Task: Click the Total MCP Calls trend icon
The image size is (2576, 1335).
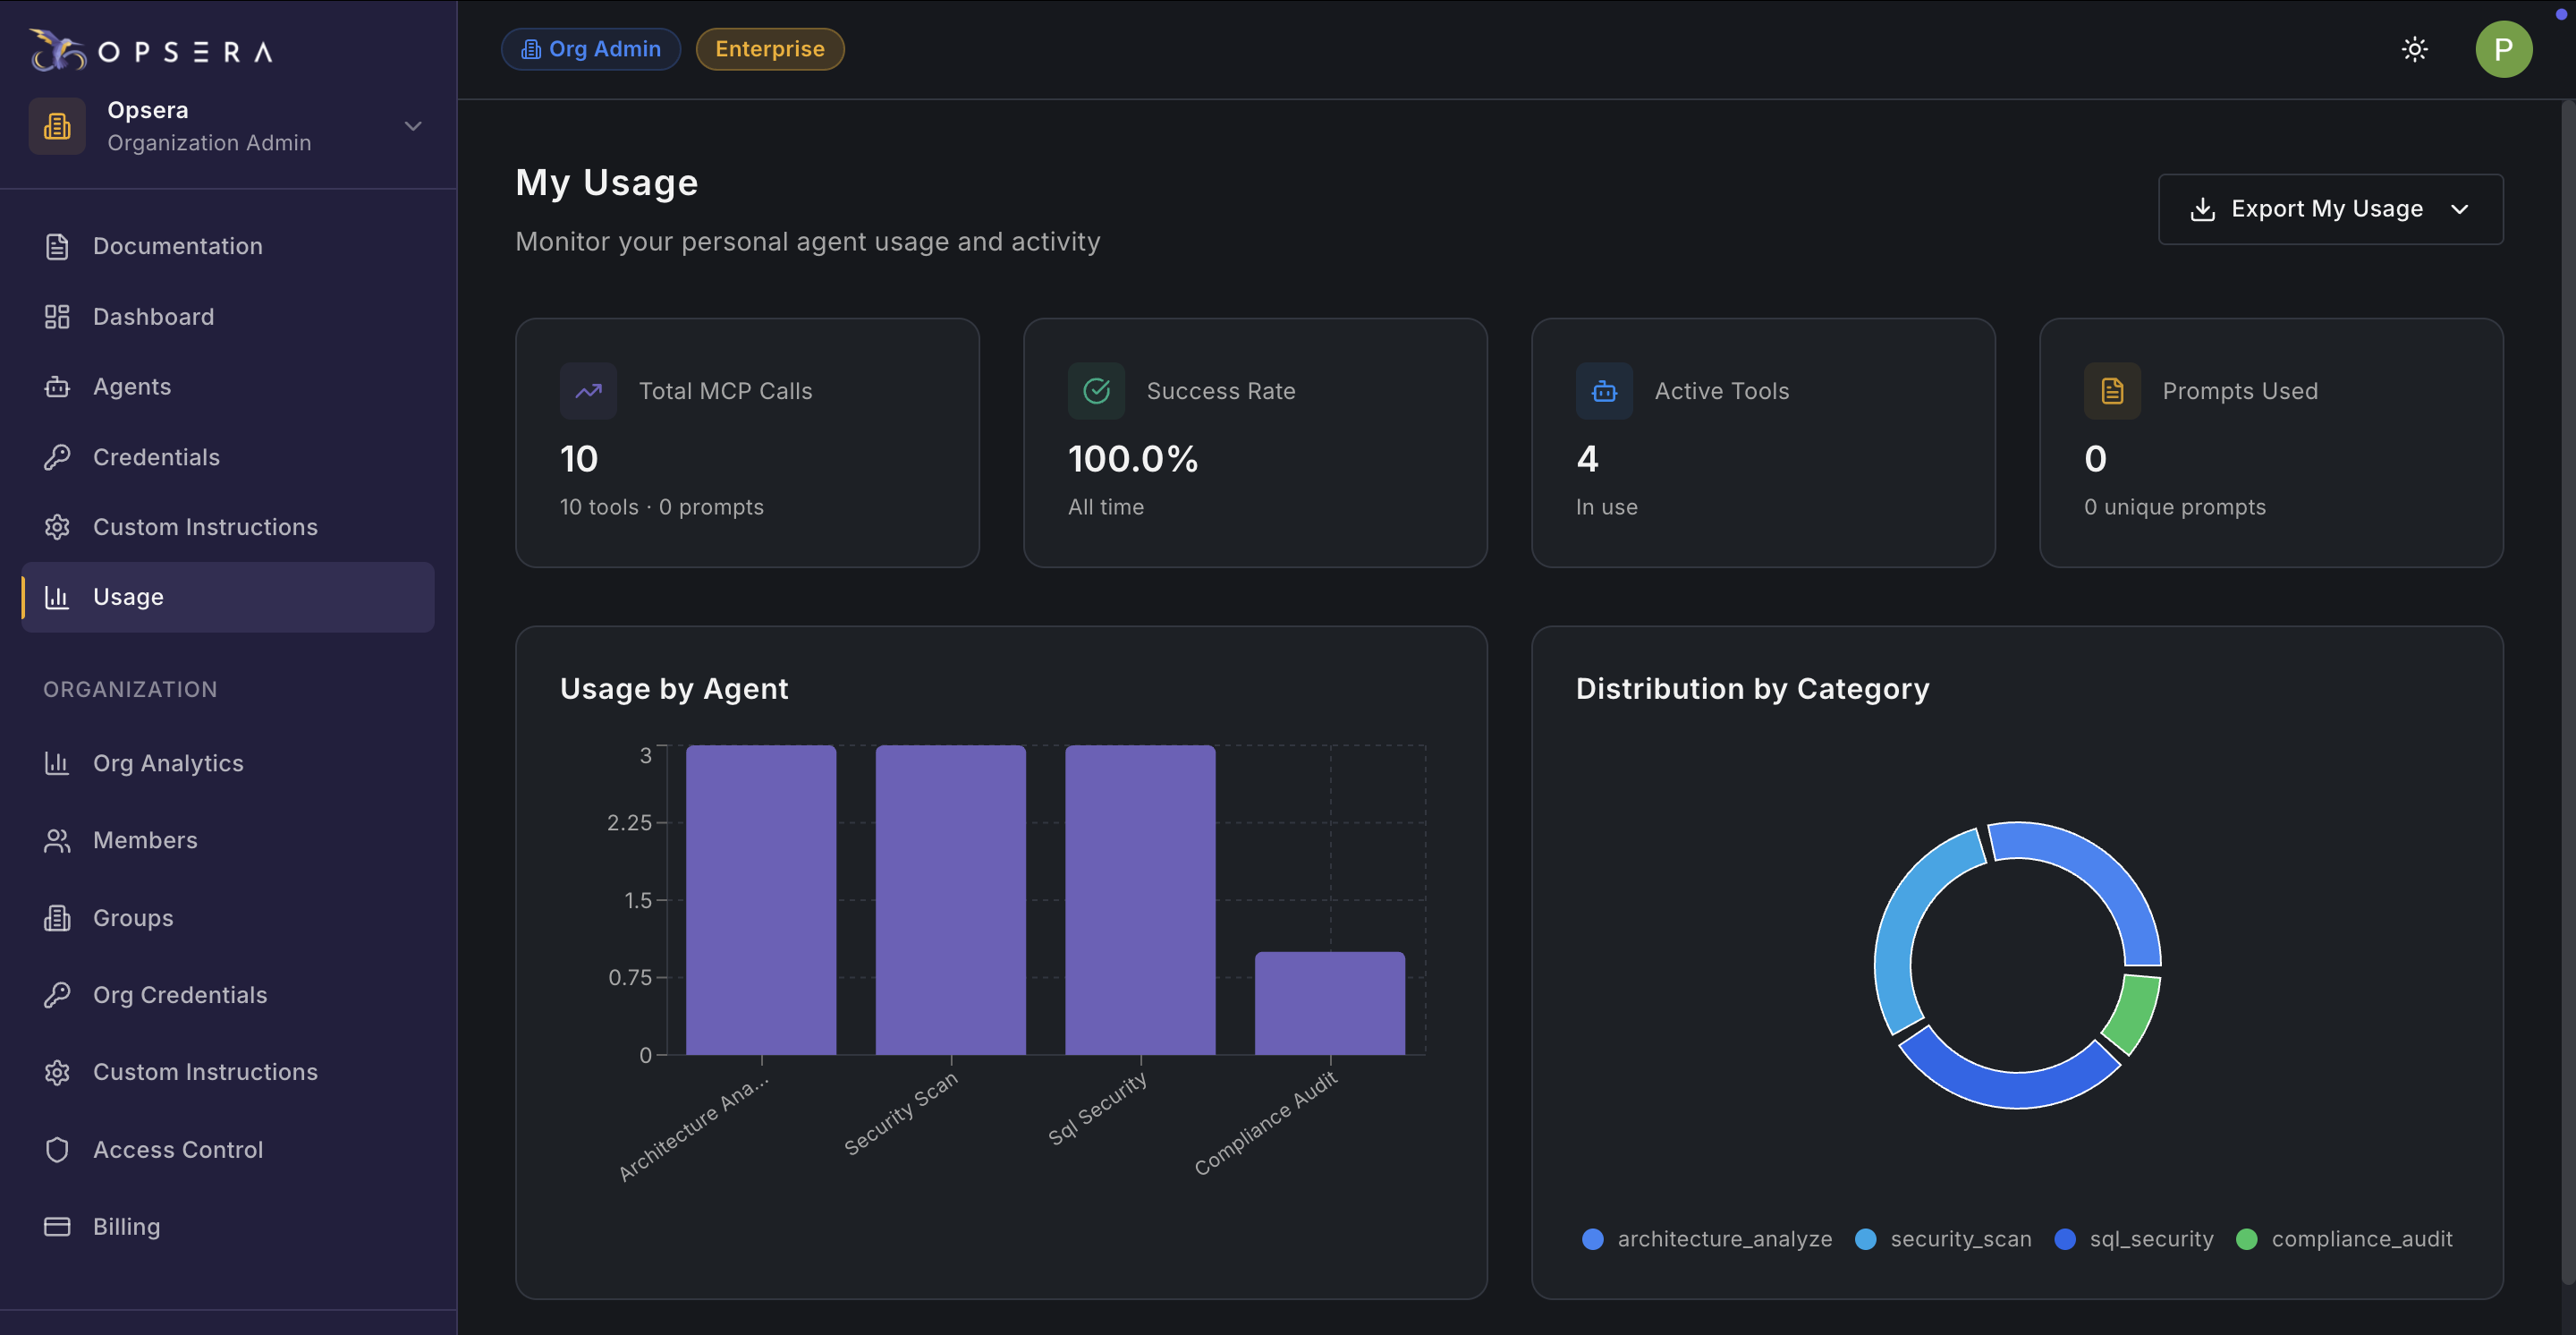Action: point(588,391)
